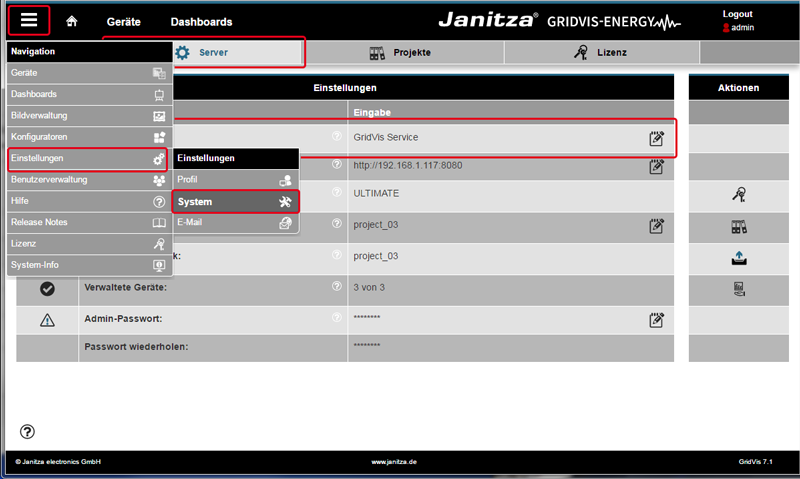Open Release Notes from navigation
Image resolution: width=800 pixels, height=479 pixels.
[88, 222]
